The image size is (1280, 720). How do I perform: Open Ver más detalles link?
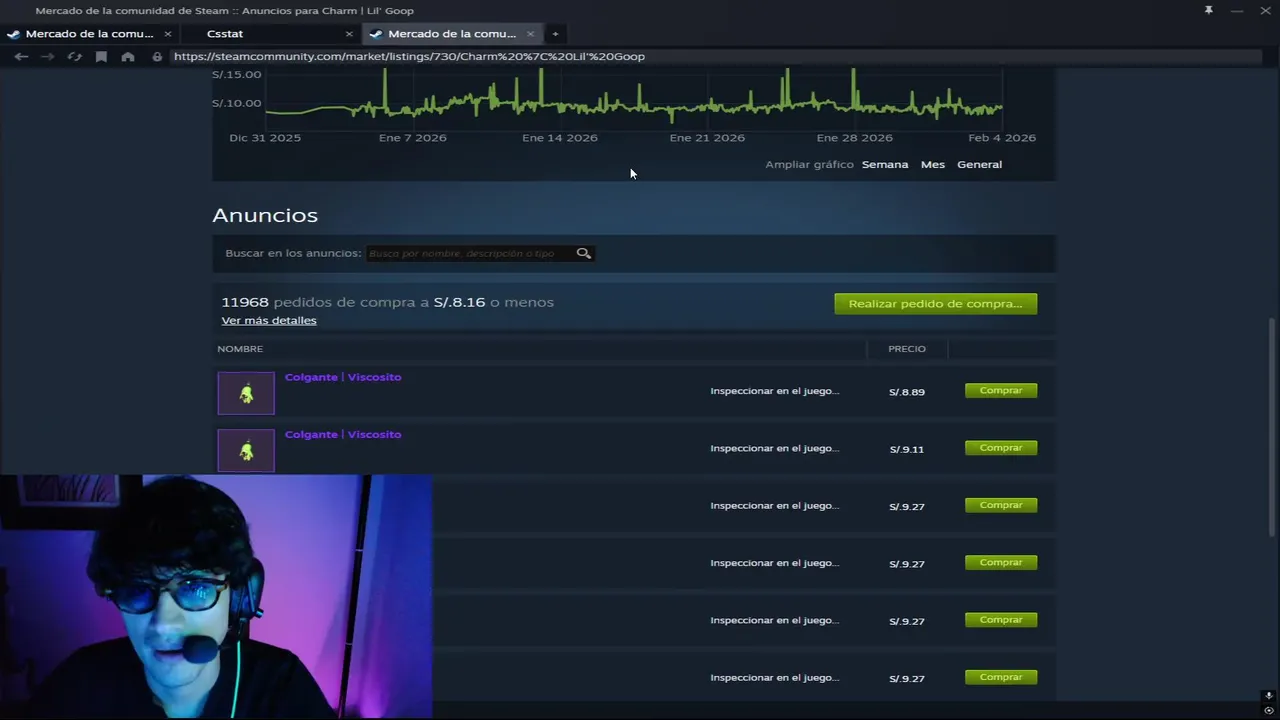[x=269, y=320]
